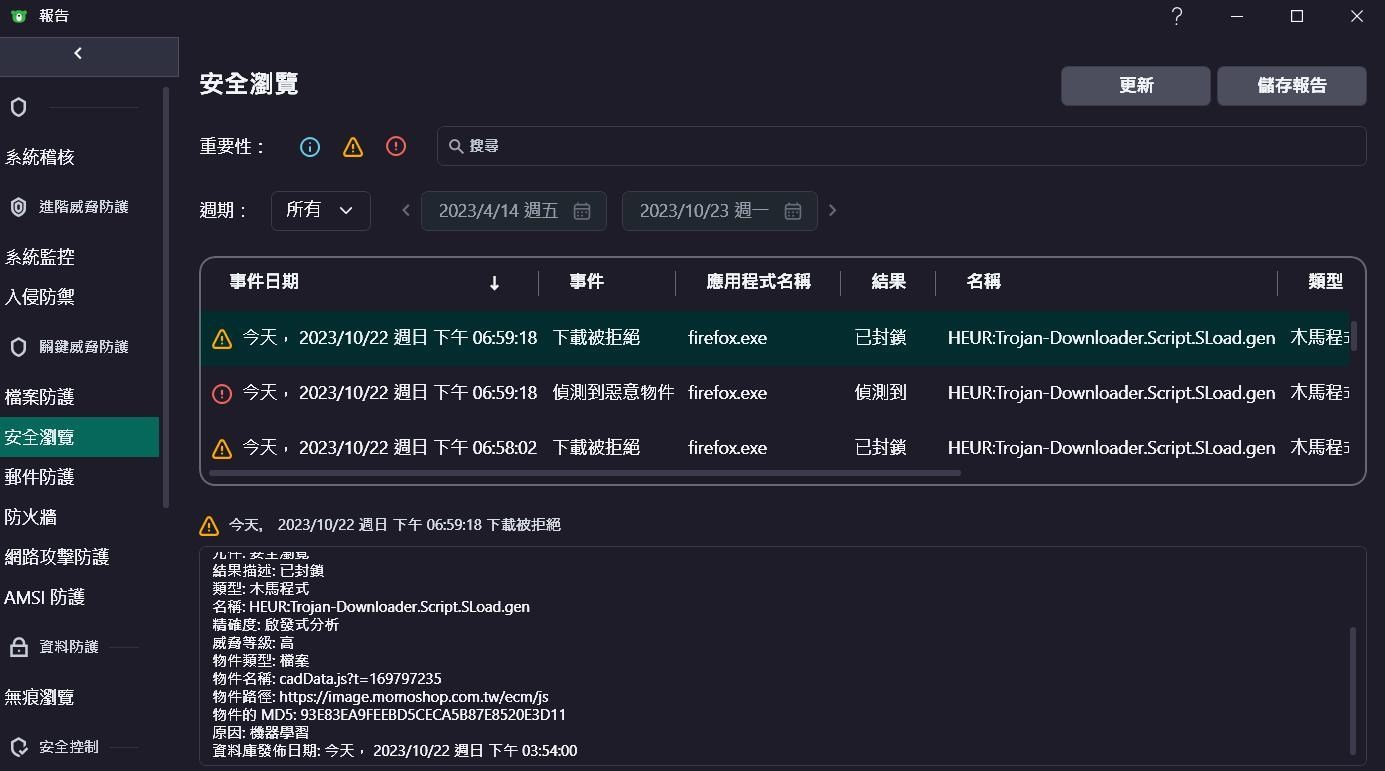Click 已封鎖 result in the 06:59:18 row
This screenshot has width=1385, height=771.
point(881,338)
